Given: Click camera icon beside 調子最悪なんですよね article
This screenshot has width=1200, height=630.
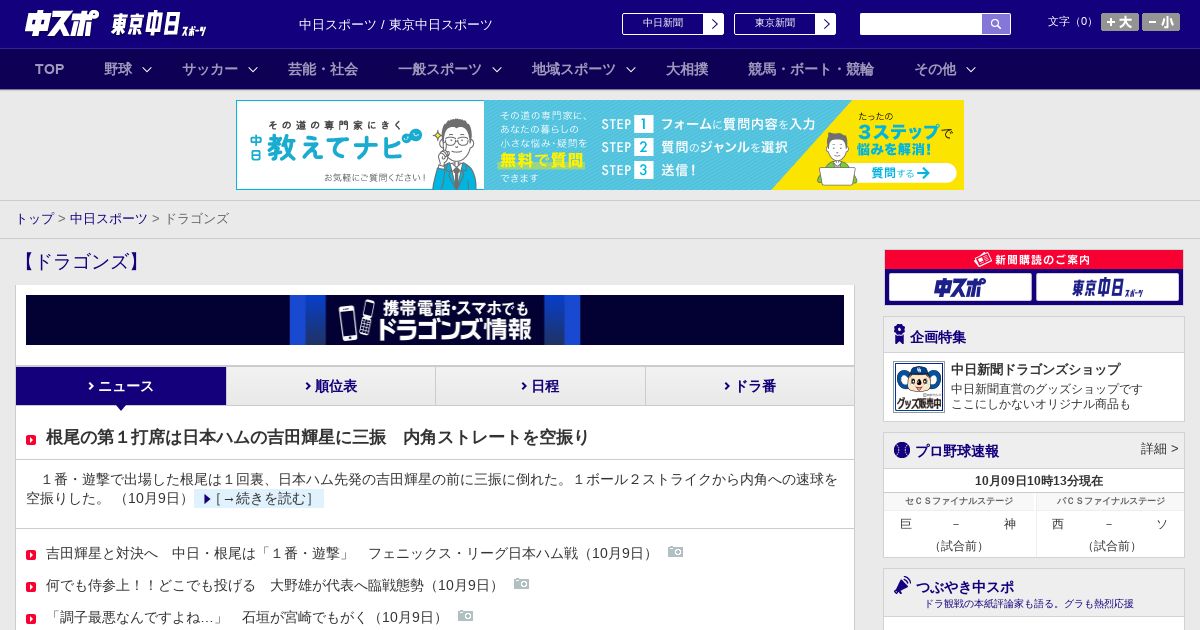Looking at the screenshot, I should click(466, 616).
